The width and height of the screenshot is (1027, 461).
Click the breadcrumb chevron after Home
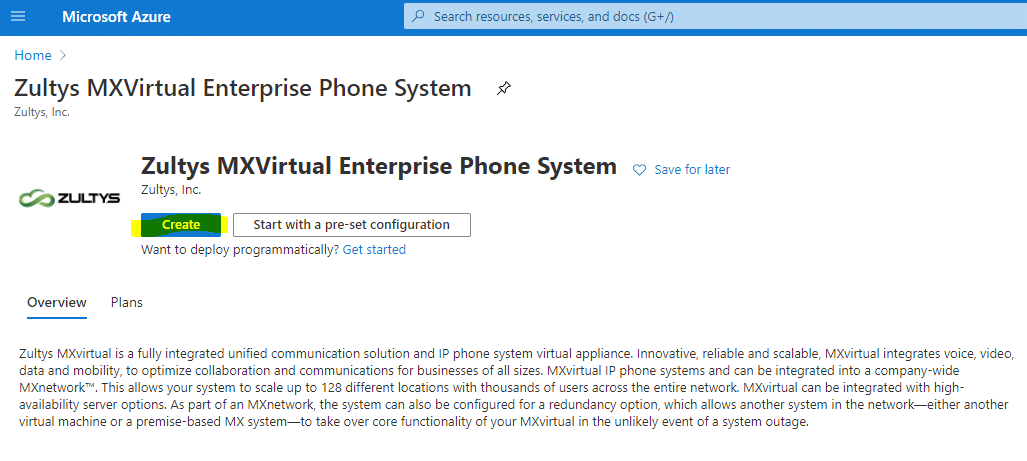(63, 56)
